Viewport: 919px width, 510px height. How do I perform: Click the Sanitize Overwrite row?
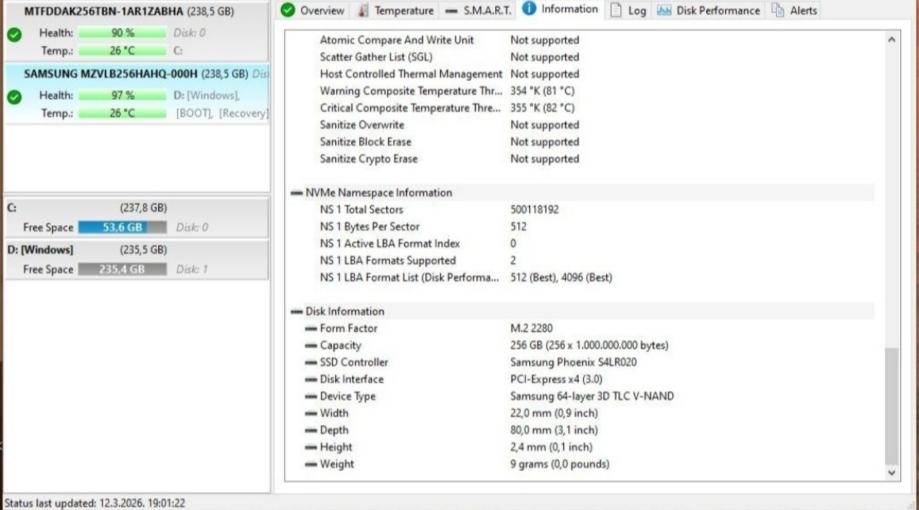(582, 125)
